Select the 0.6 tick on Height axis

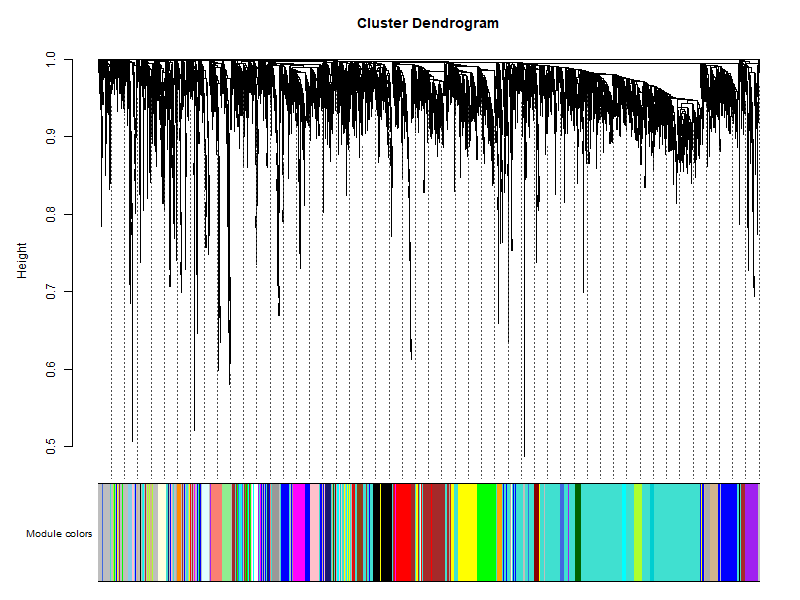[51, 370]
